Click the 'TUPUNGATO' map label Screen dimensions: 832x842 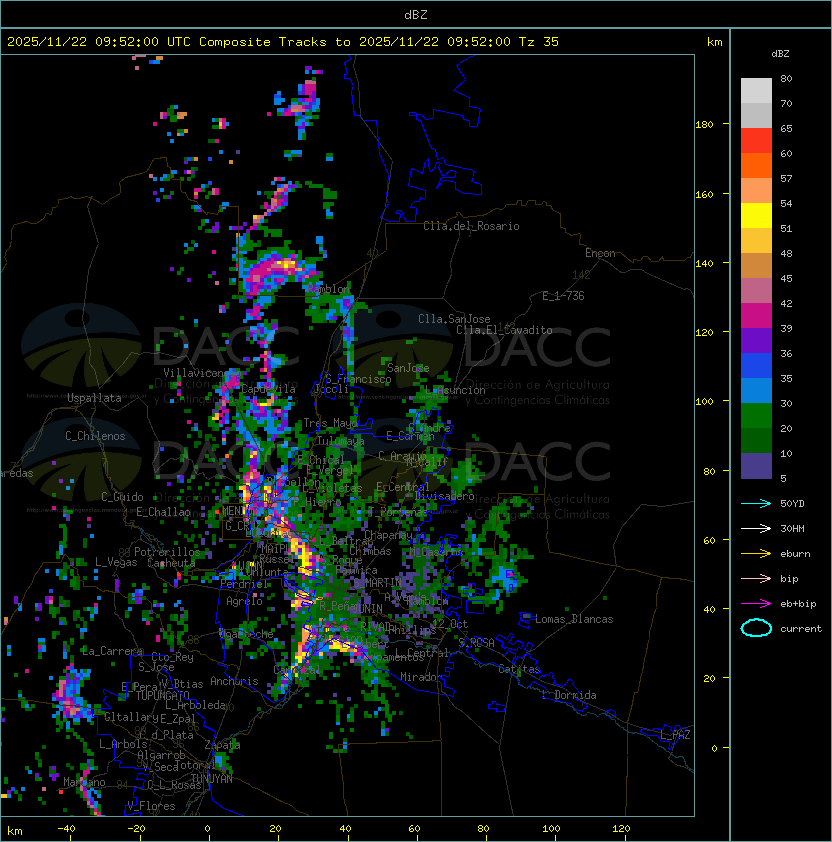tap(162, 696)
